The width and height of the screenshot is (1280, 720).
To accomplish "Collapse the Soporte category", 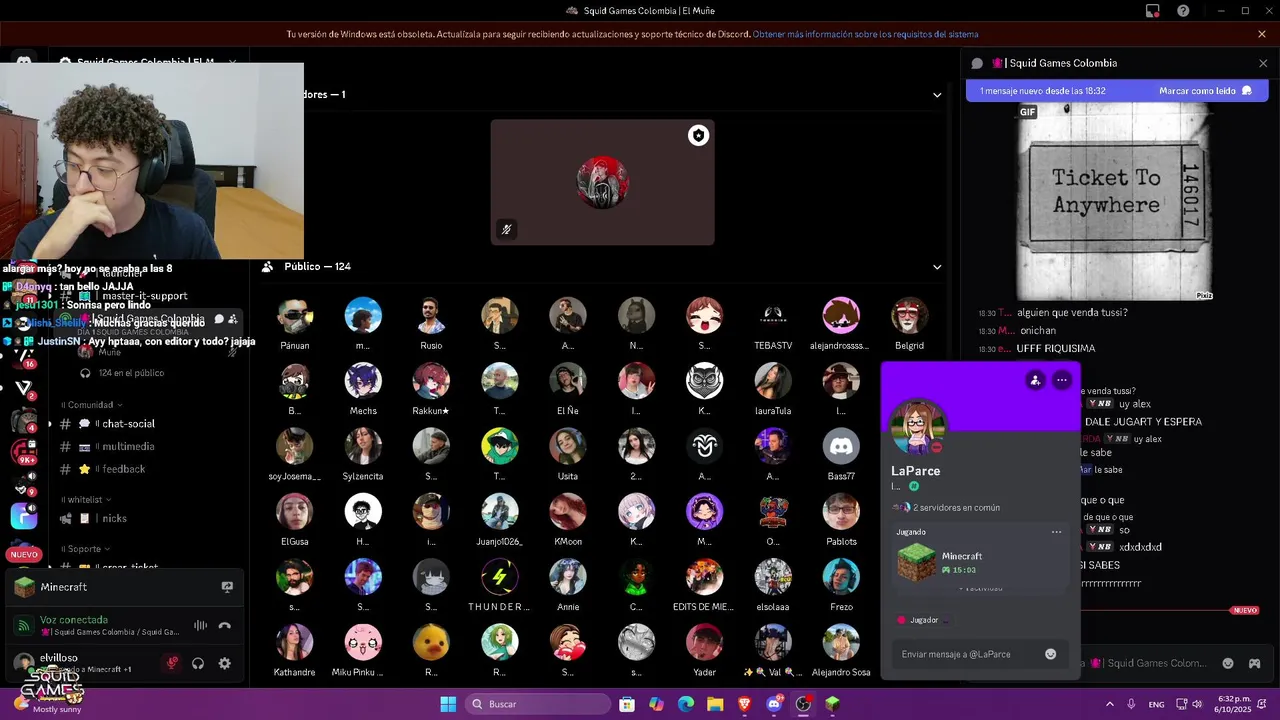I will point(86,549).
